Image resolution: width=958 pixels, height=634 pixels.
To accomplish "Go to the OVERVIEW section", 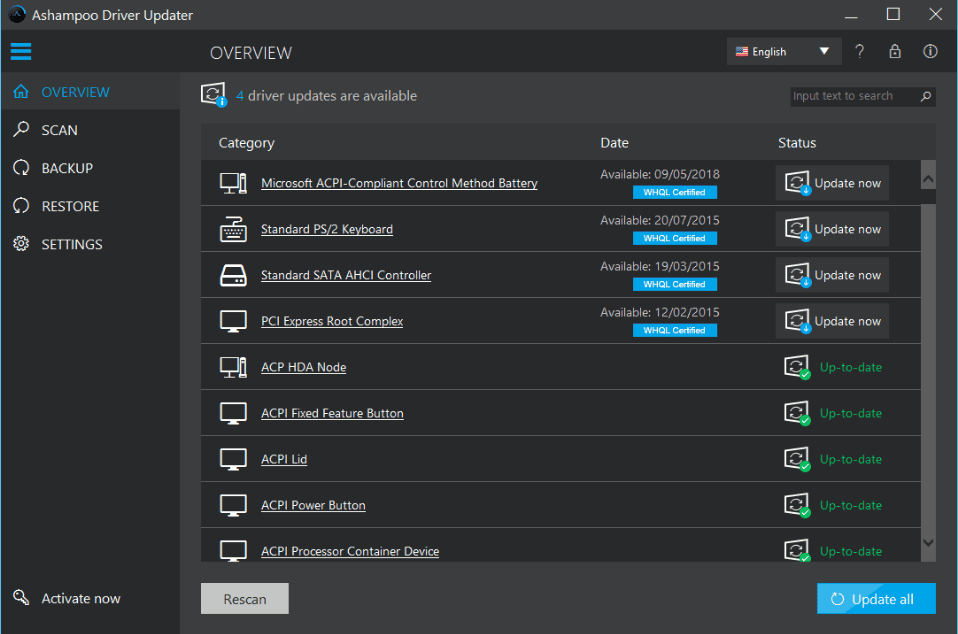I will point(90,92).
